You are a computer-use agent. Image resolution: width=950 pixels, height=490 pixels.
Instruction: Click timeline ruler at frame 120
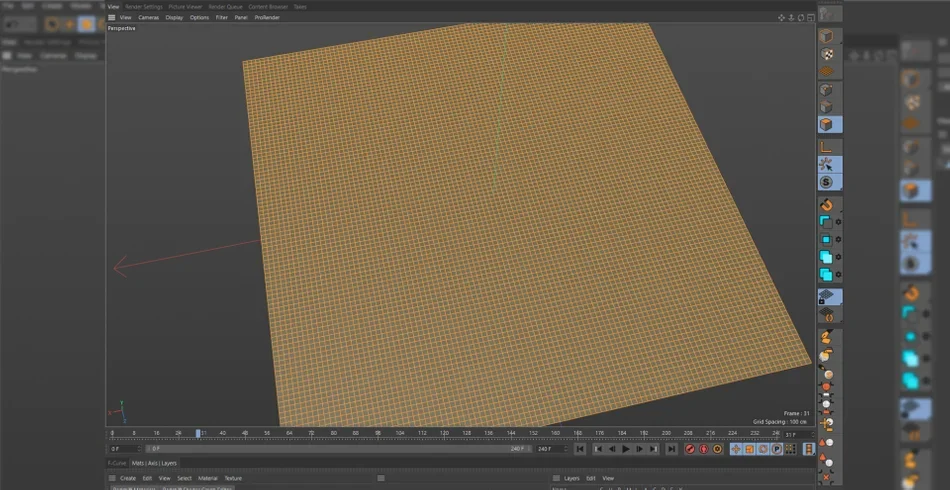(x=444, y=434)
